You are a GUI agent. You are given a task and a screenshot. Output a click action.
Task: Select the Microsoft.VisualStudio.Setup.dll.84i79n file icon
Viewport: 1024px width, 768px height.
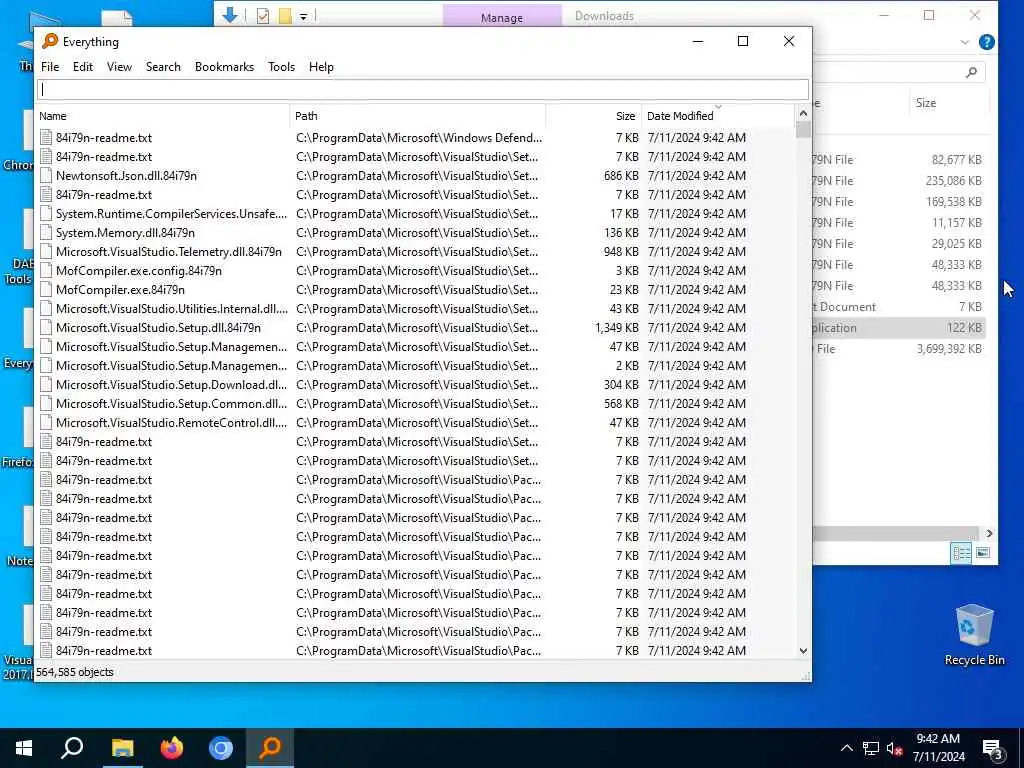[x=46, y=327]
